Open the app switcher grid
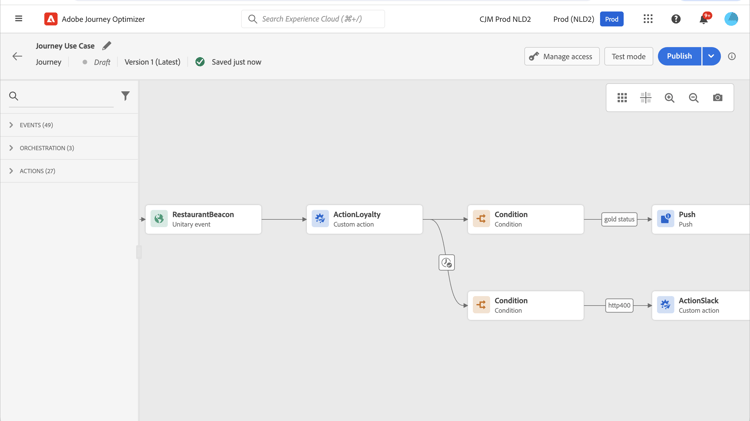Viewport: 750px width, 421px height. point(648,19)
